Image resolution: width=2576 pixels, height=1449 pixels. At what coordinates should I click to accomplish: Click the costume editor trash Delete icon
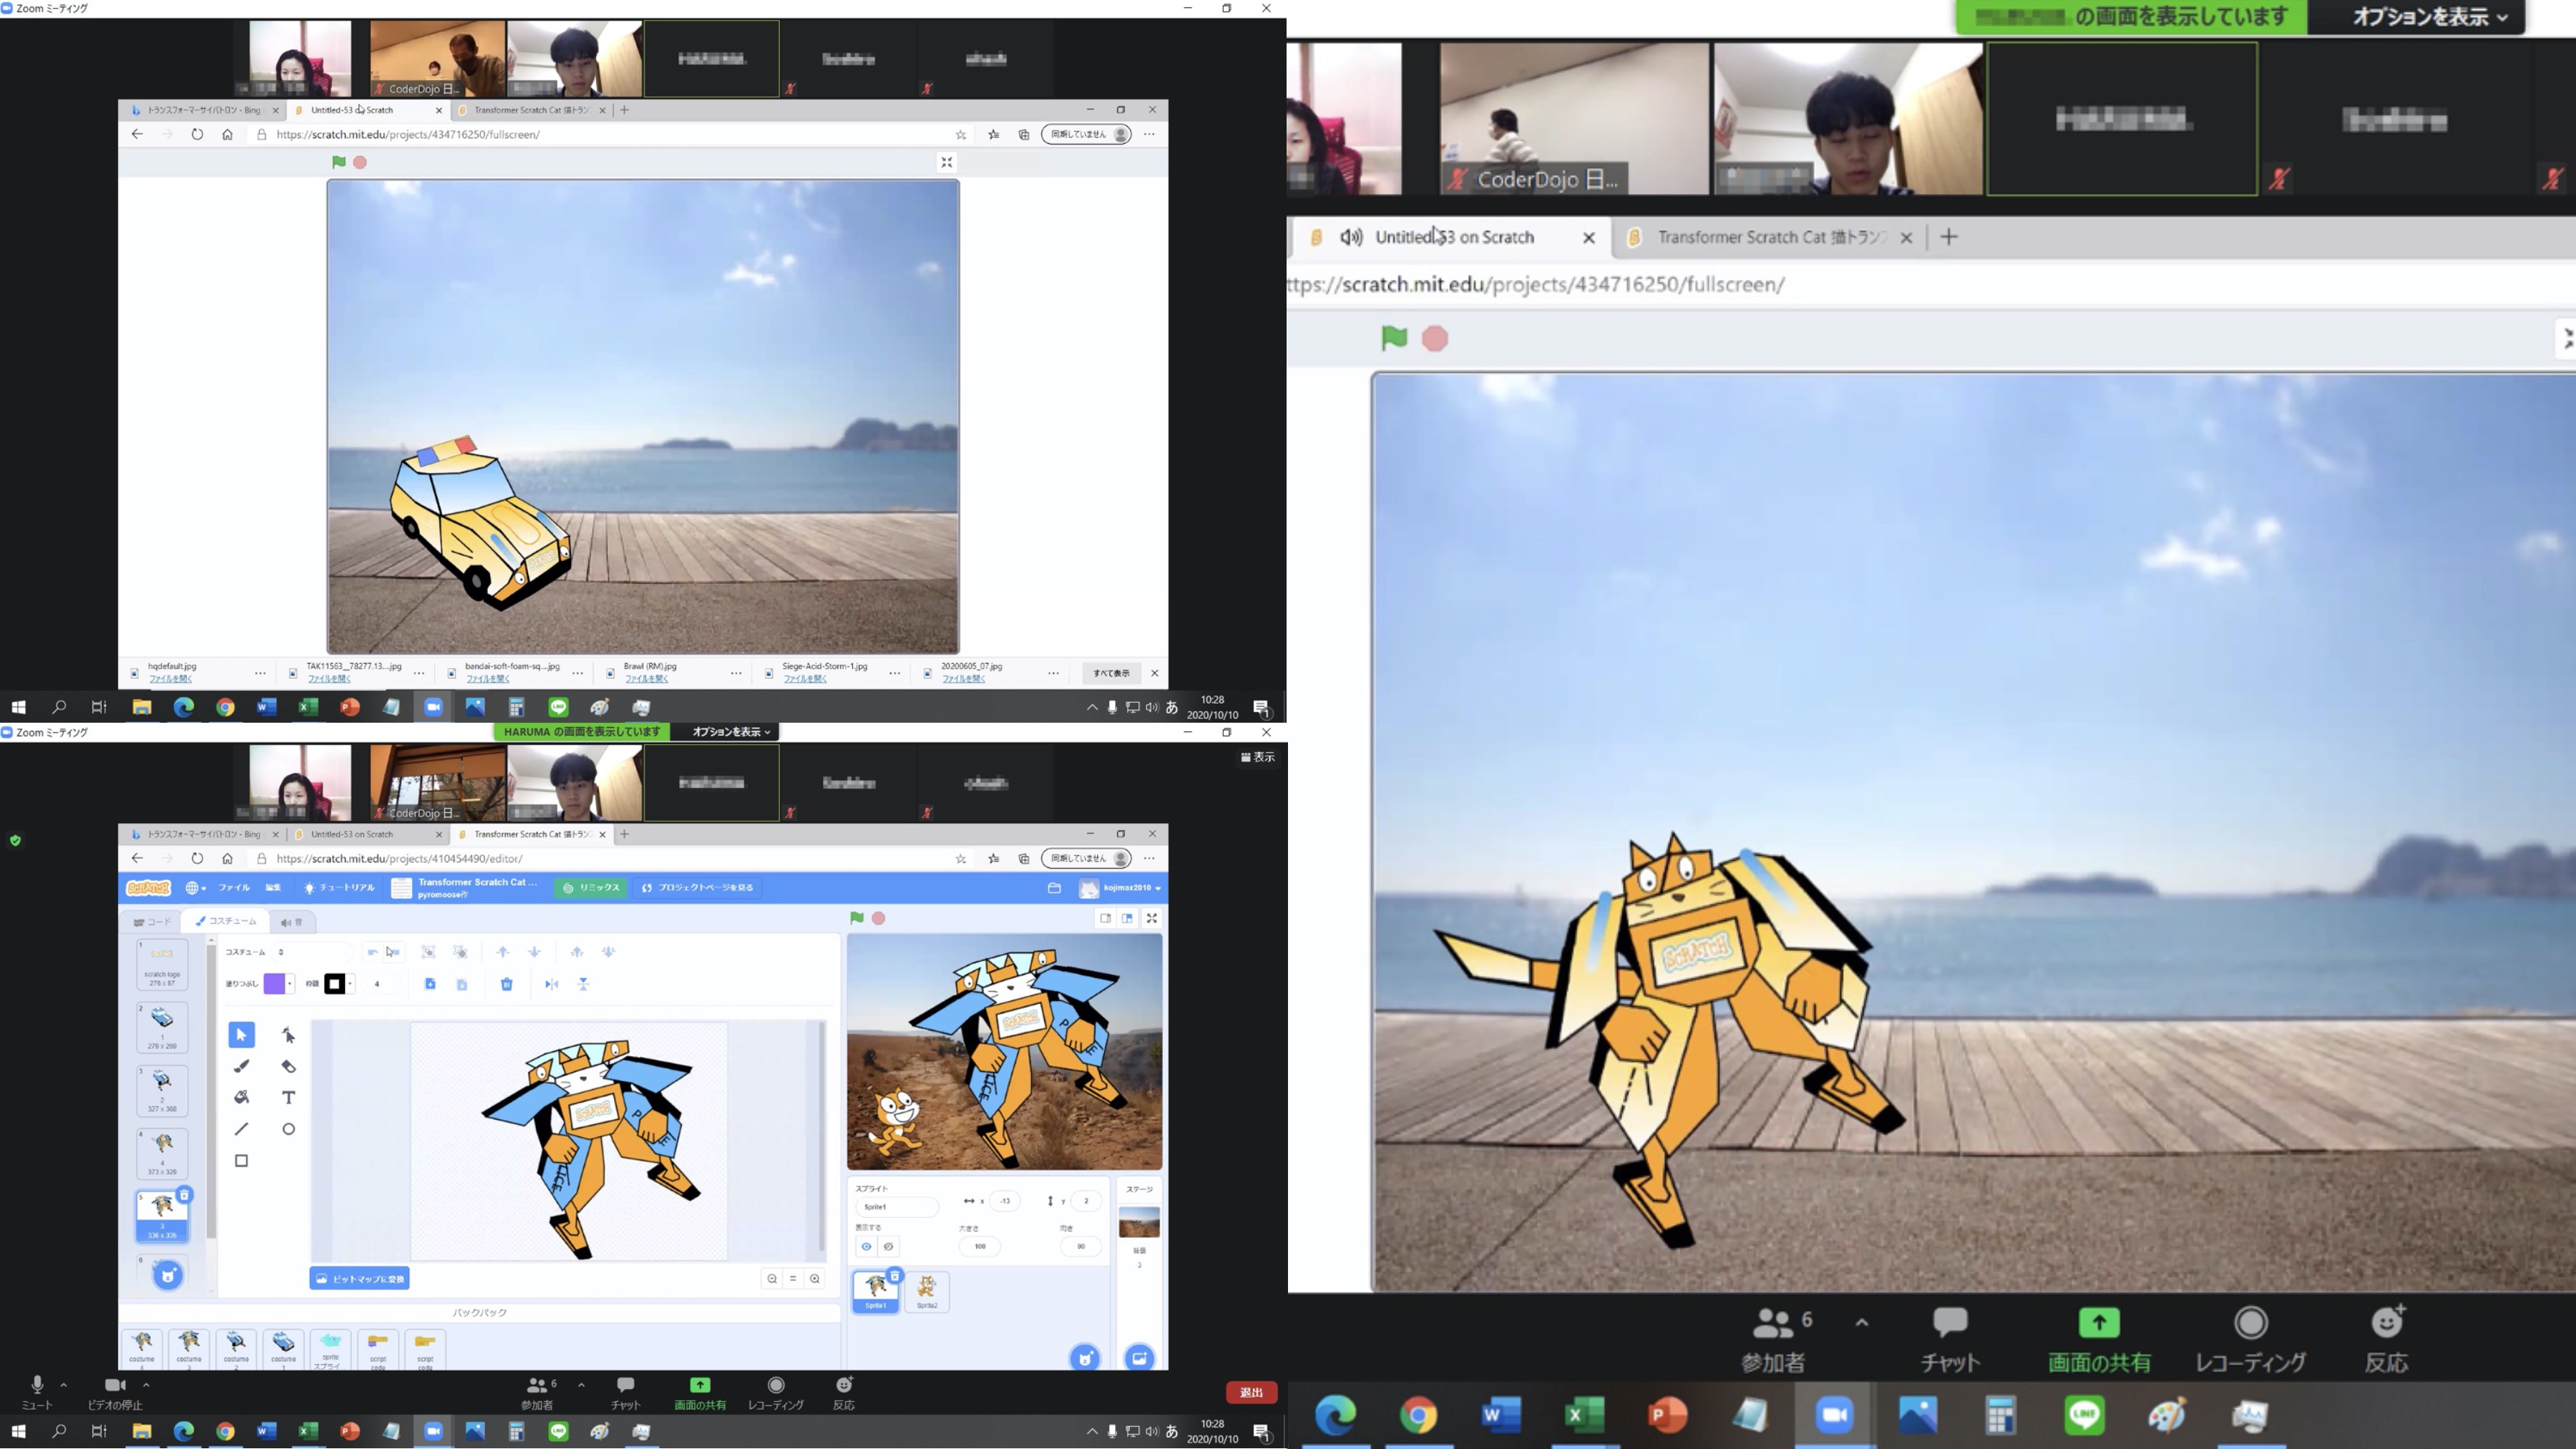pos(507,984)
